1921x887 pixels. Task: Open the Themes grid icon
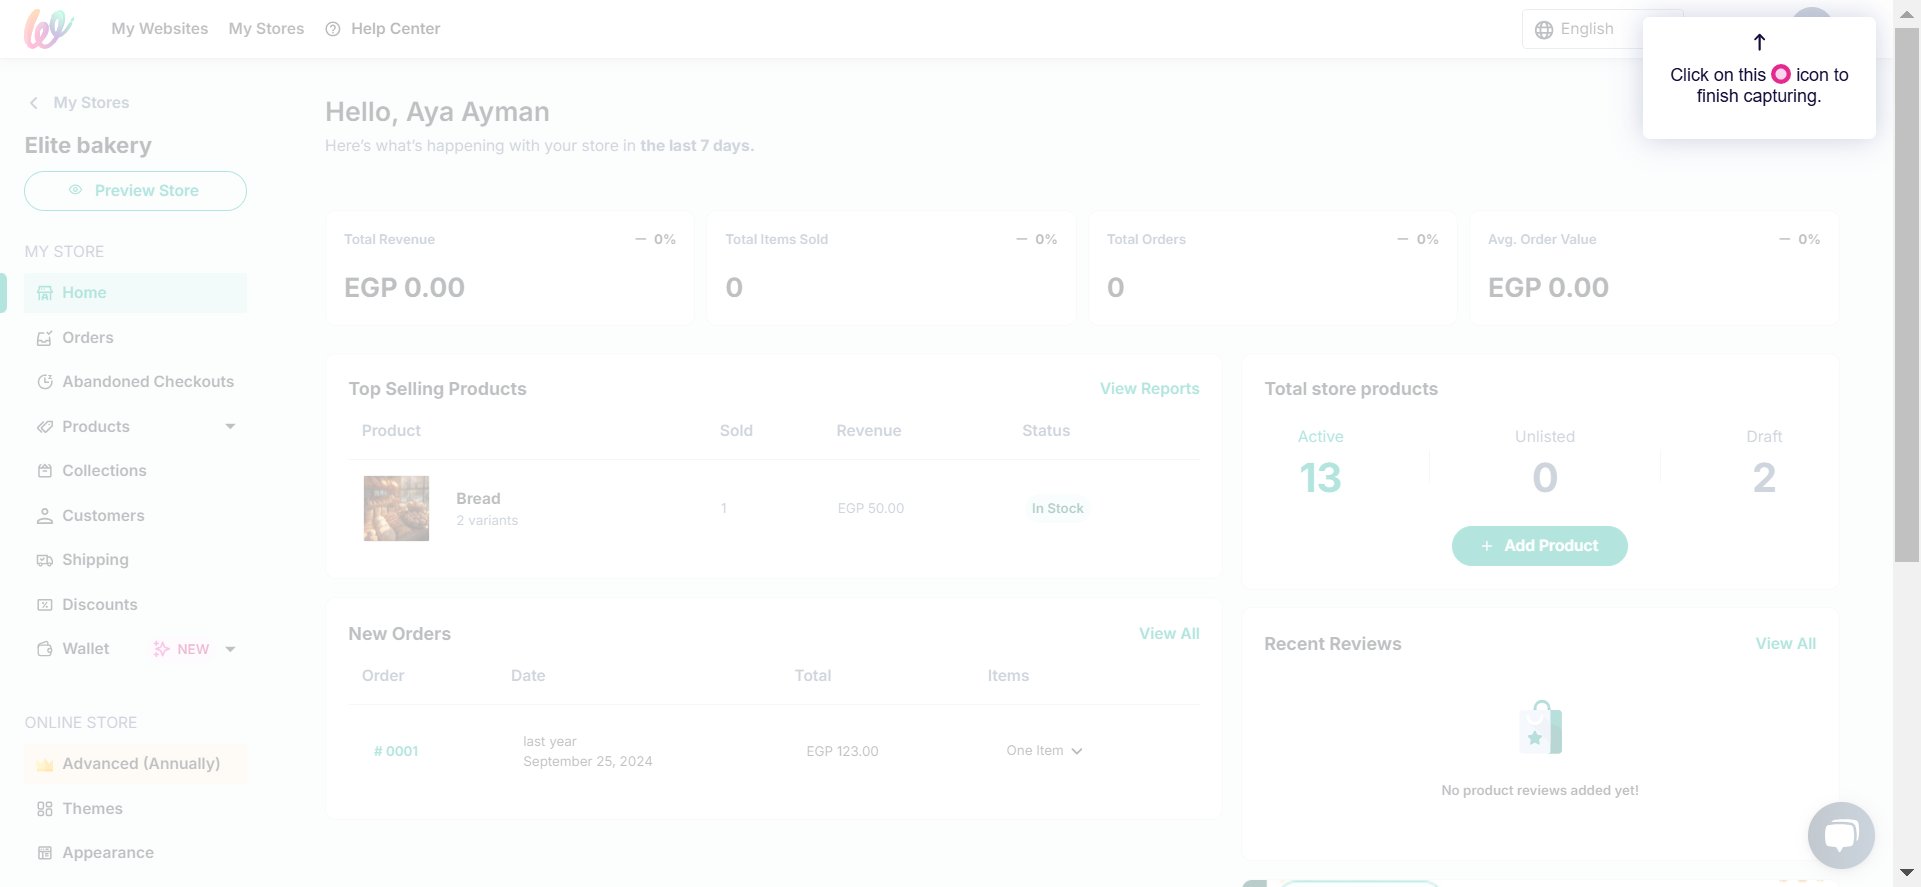[x=44, y=809]
